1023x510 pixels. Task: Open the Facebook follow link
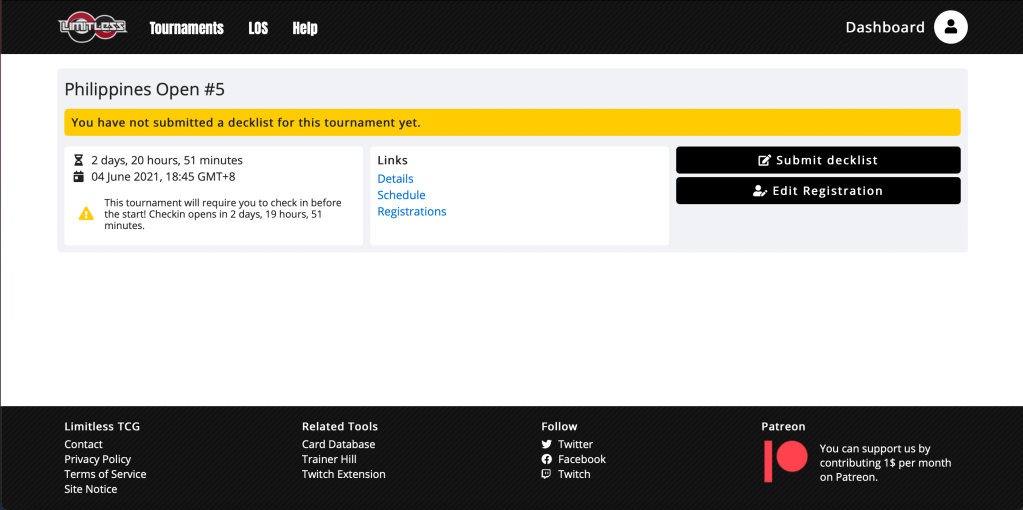pos(581,459)
